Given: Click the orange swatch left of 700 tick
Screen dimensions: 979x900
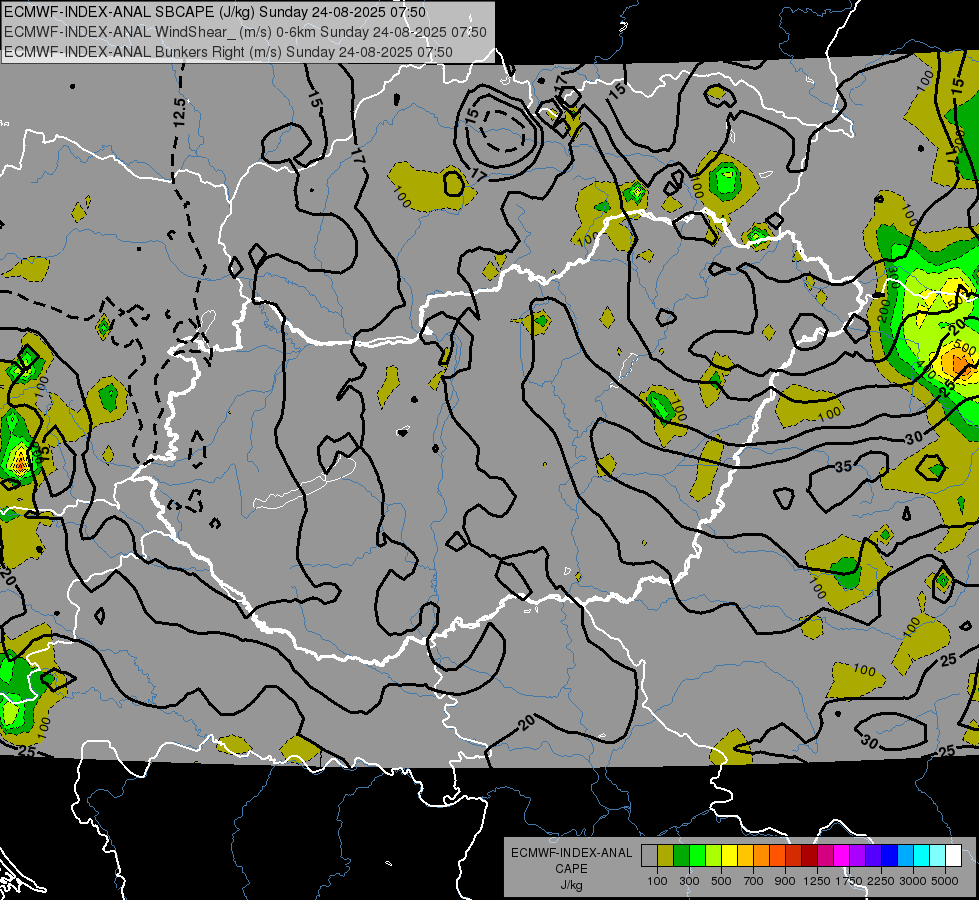Looking at the screenshot, I should [x=762, y=856].
